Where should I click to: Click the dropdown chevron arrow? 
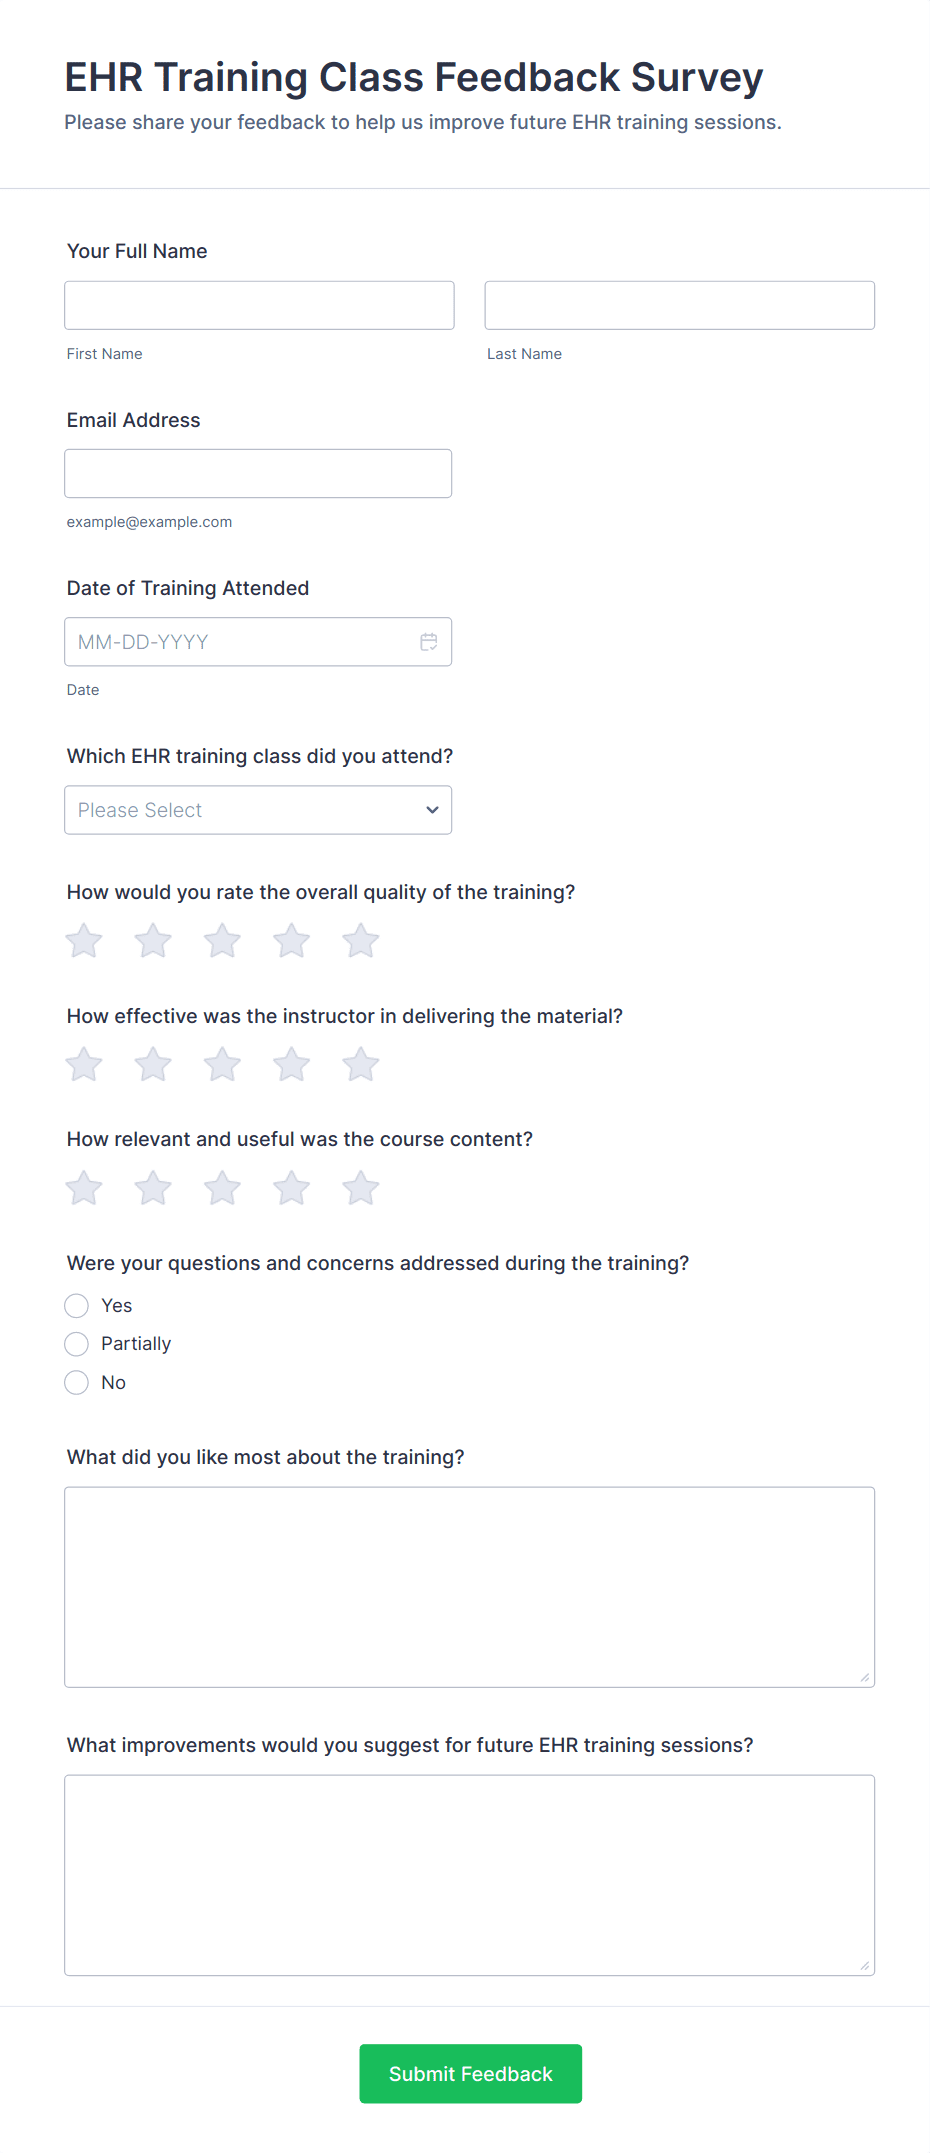pyautogui.click(x=432, y=810)
